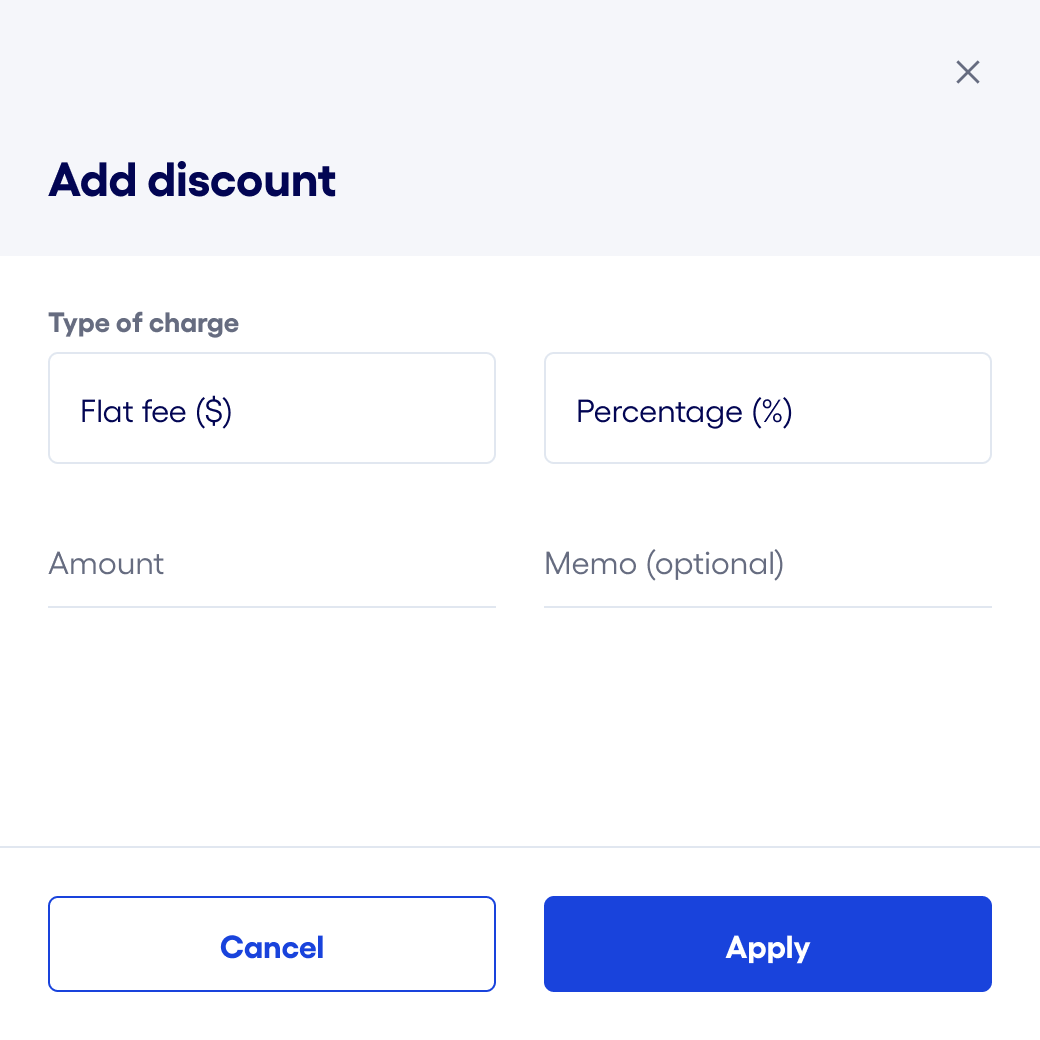
Task: Pick the percent-based Percentage box
Action: click(767, 408)
